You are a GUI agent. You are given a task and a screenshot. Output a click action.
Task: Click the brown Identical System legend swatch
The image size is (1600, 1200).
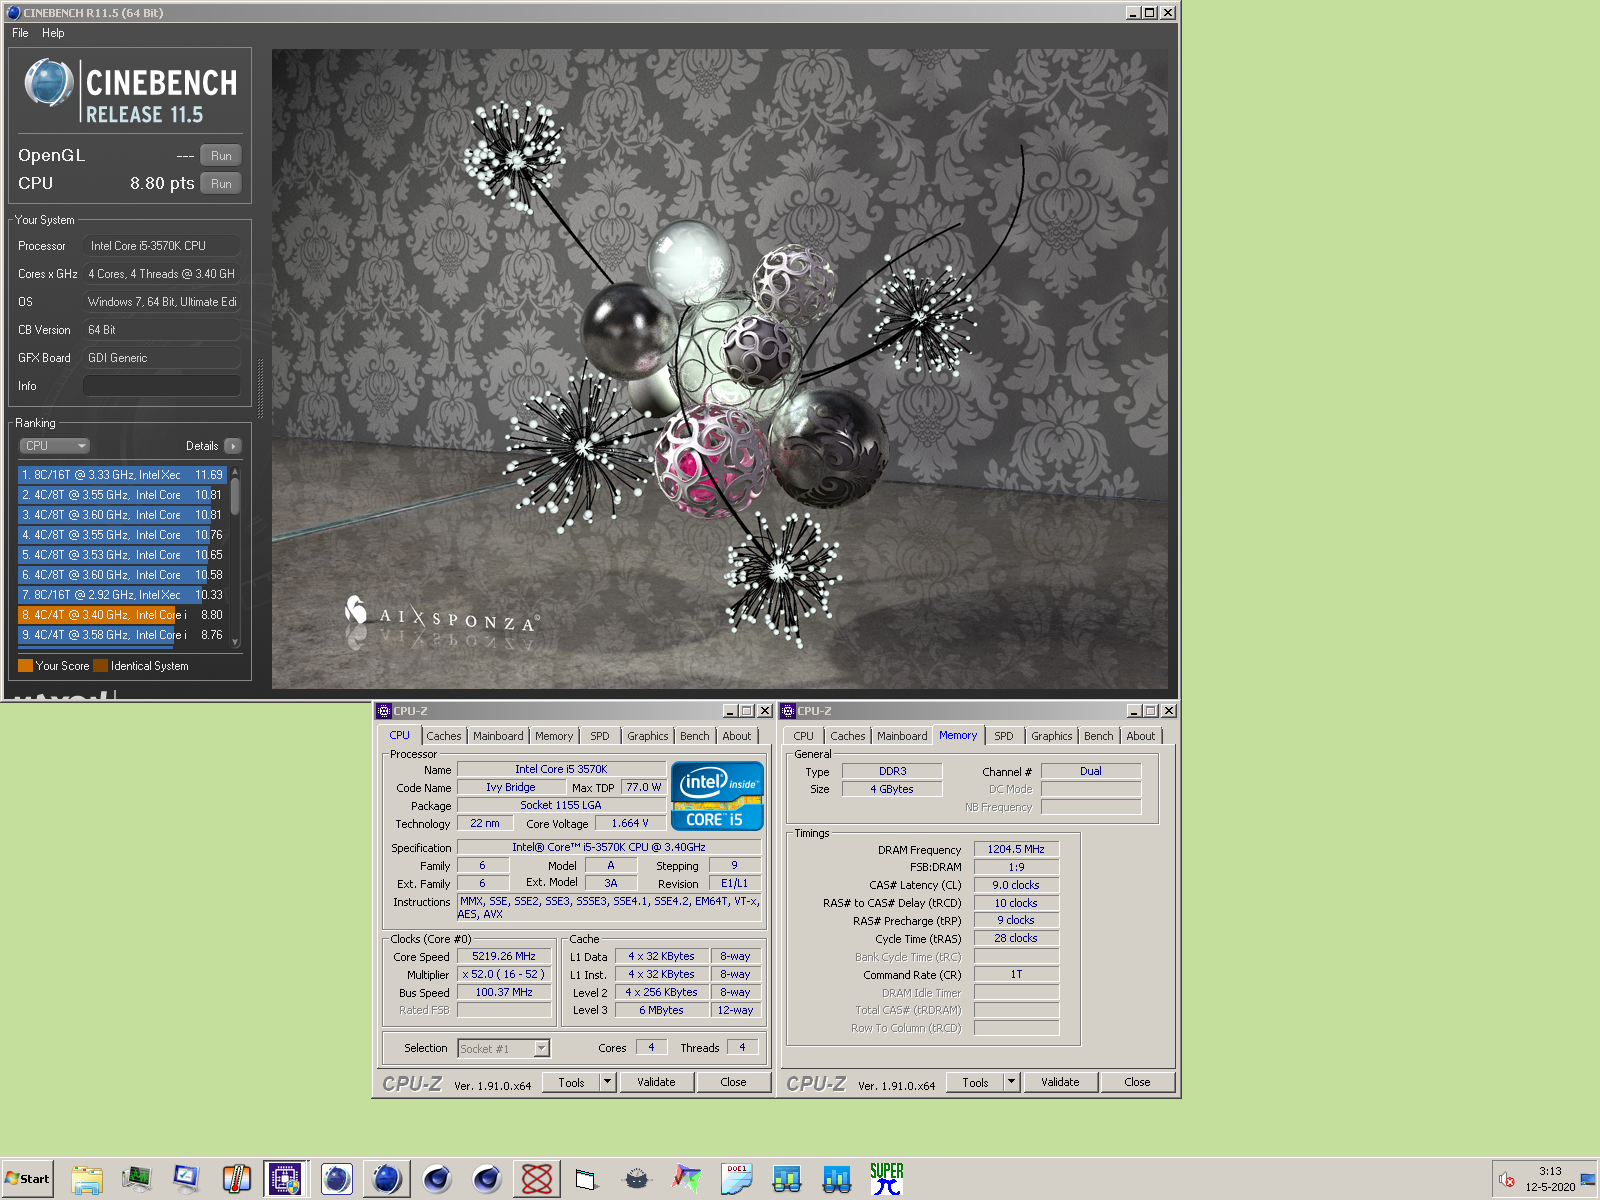coord(100,666)
